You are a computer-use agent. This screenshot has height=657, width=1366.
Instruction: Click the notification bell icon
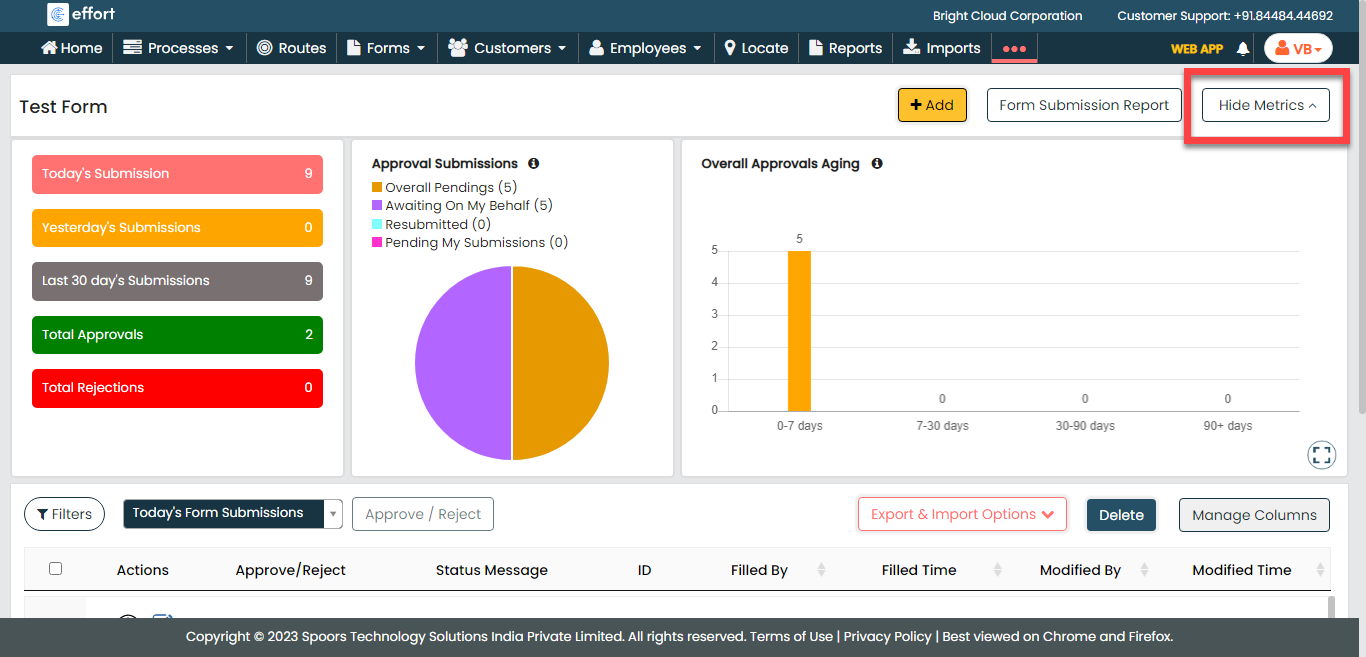1243,48
